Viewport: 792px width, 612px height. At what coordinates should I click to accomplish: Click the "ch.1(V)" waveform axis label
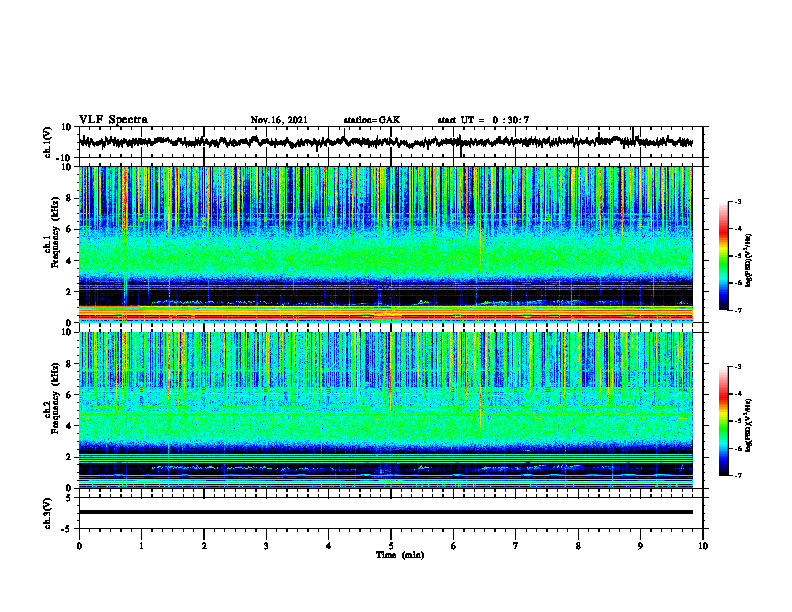pos(48,142)
